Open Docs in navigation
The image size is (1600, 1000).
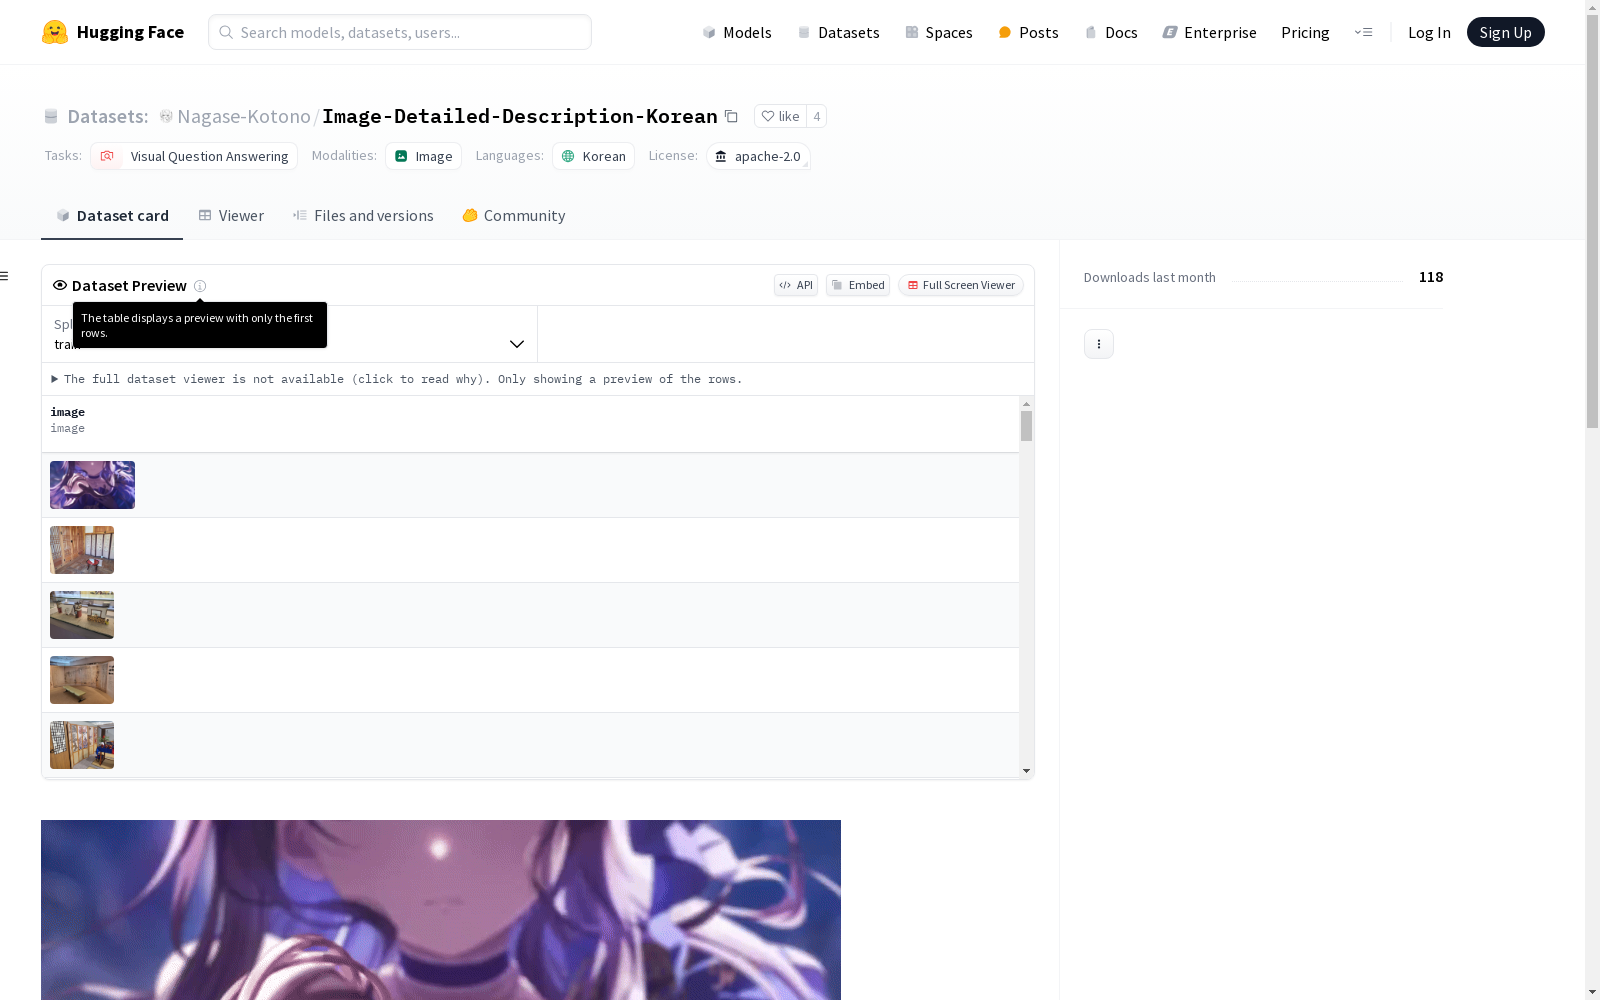(x=1111, y=32)
